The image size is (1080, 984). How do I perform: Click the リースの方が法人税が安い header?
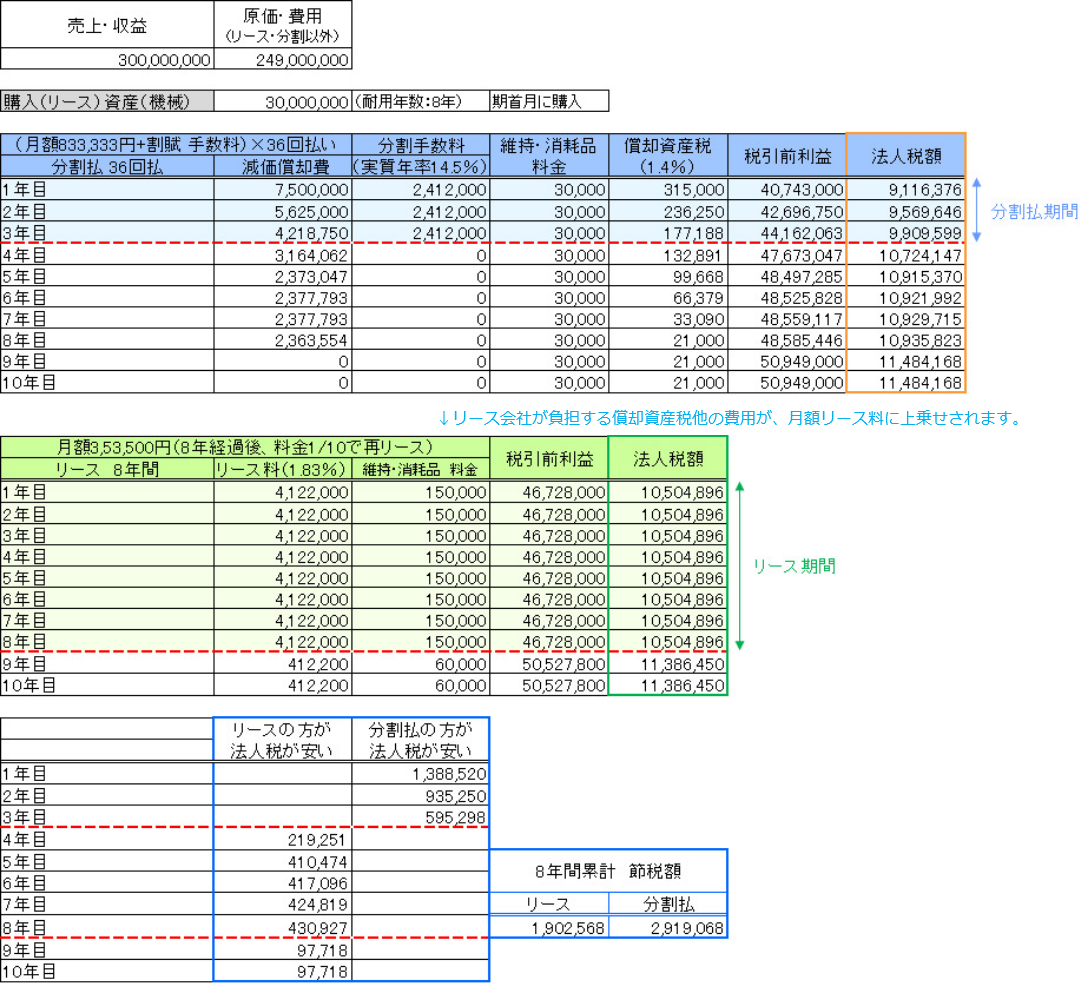pyautogui.click(x=283, y=740)
